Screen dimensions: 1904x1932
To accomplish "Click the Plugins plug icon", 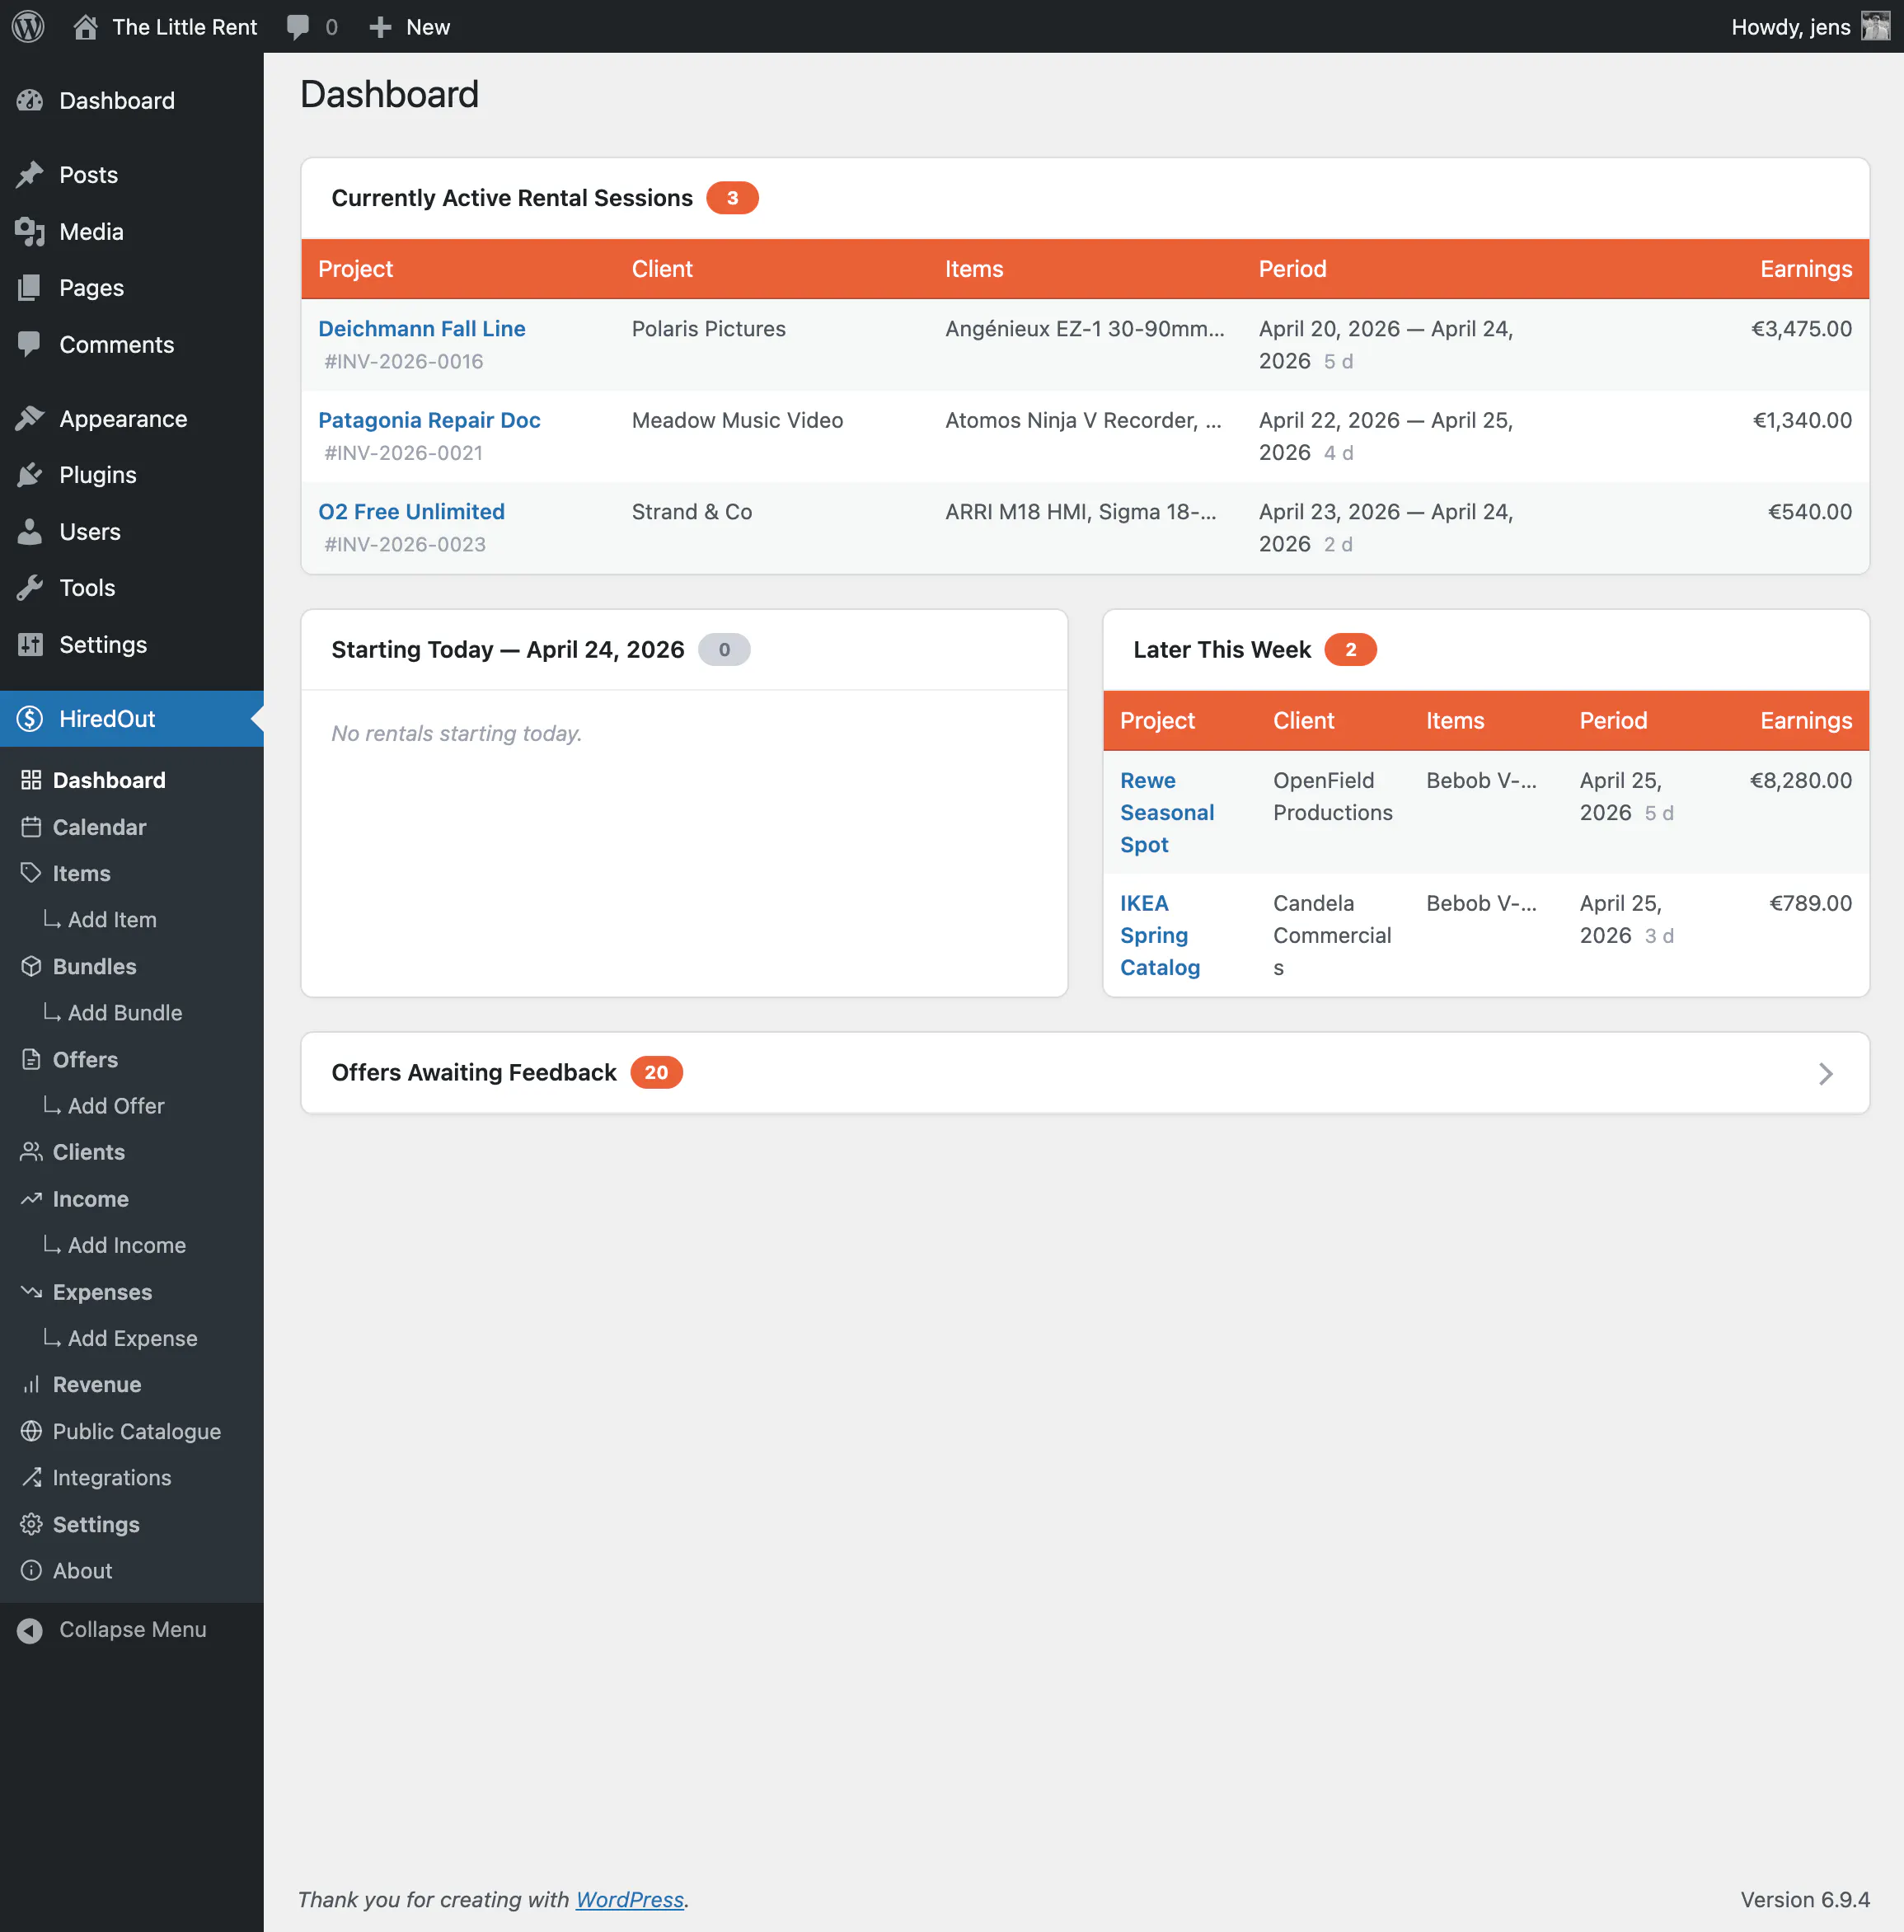I will [30, 475].
